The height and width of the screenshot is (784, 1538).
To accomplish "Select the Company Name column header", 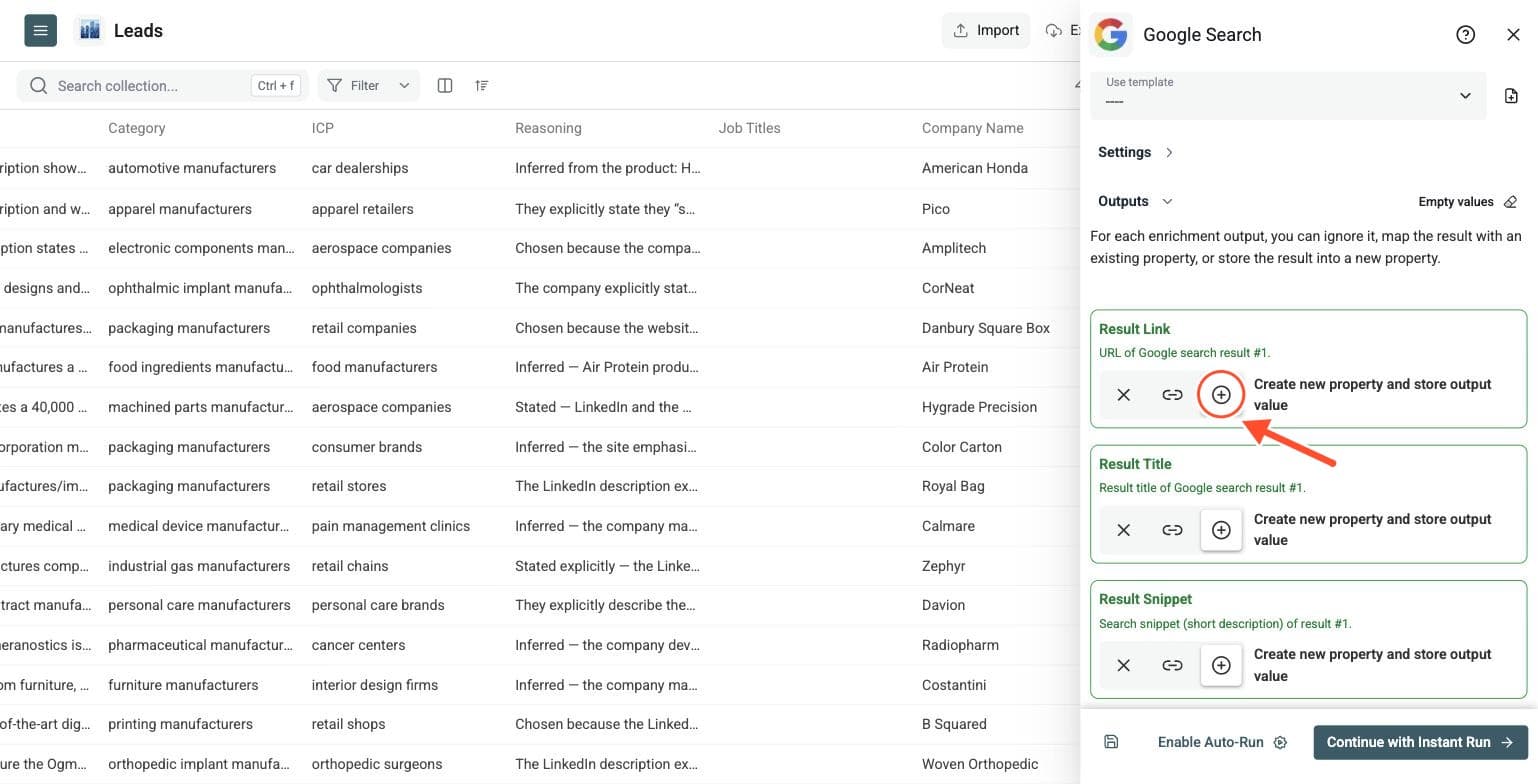I will [x=973, y=128].
